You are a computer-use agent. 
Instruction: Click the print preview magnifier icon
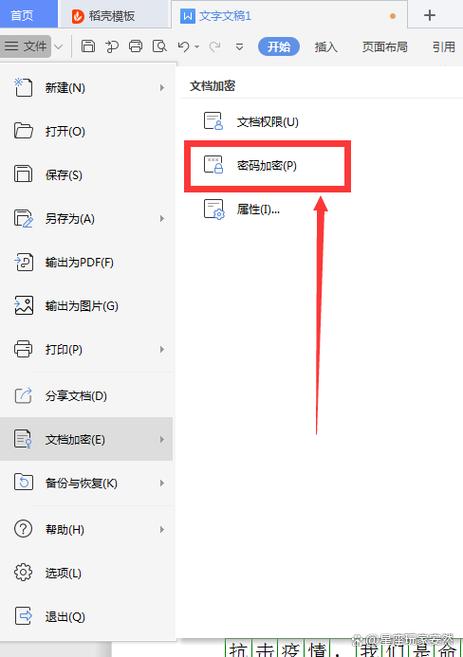click(160, 46)
